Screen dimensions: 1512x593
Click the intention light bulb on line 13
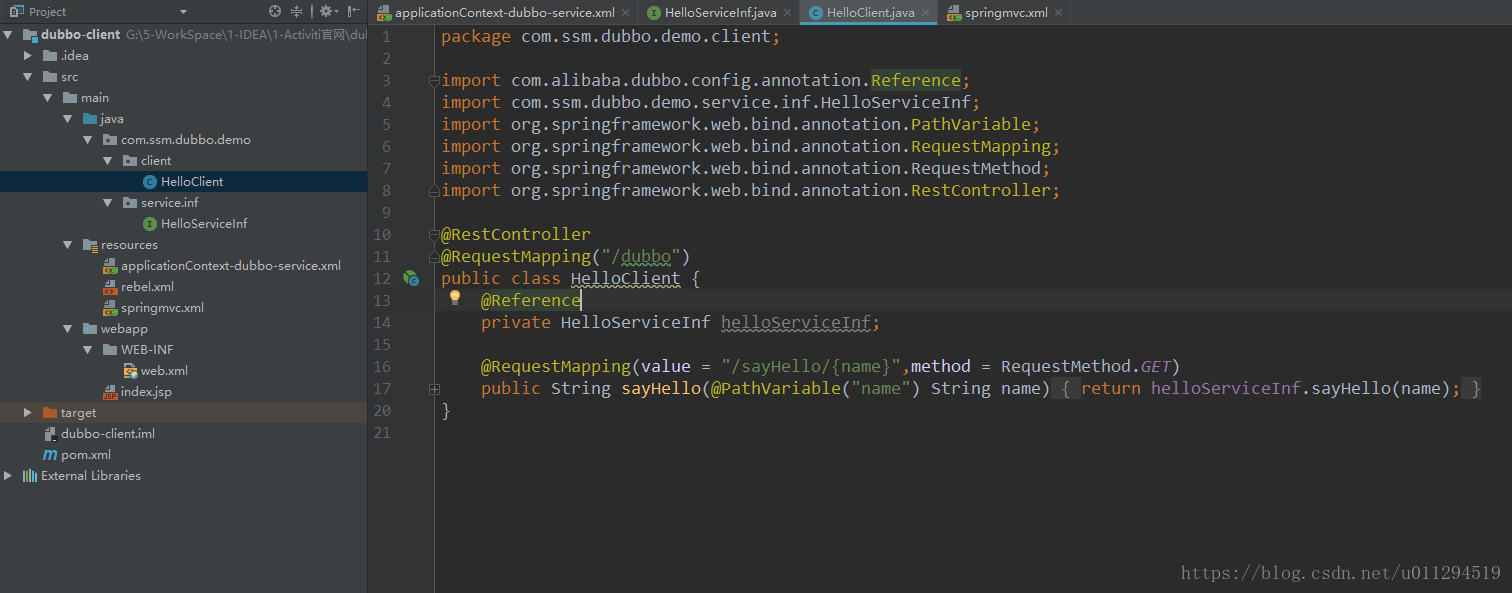(454, 298)
